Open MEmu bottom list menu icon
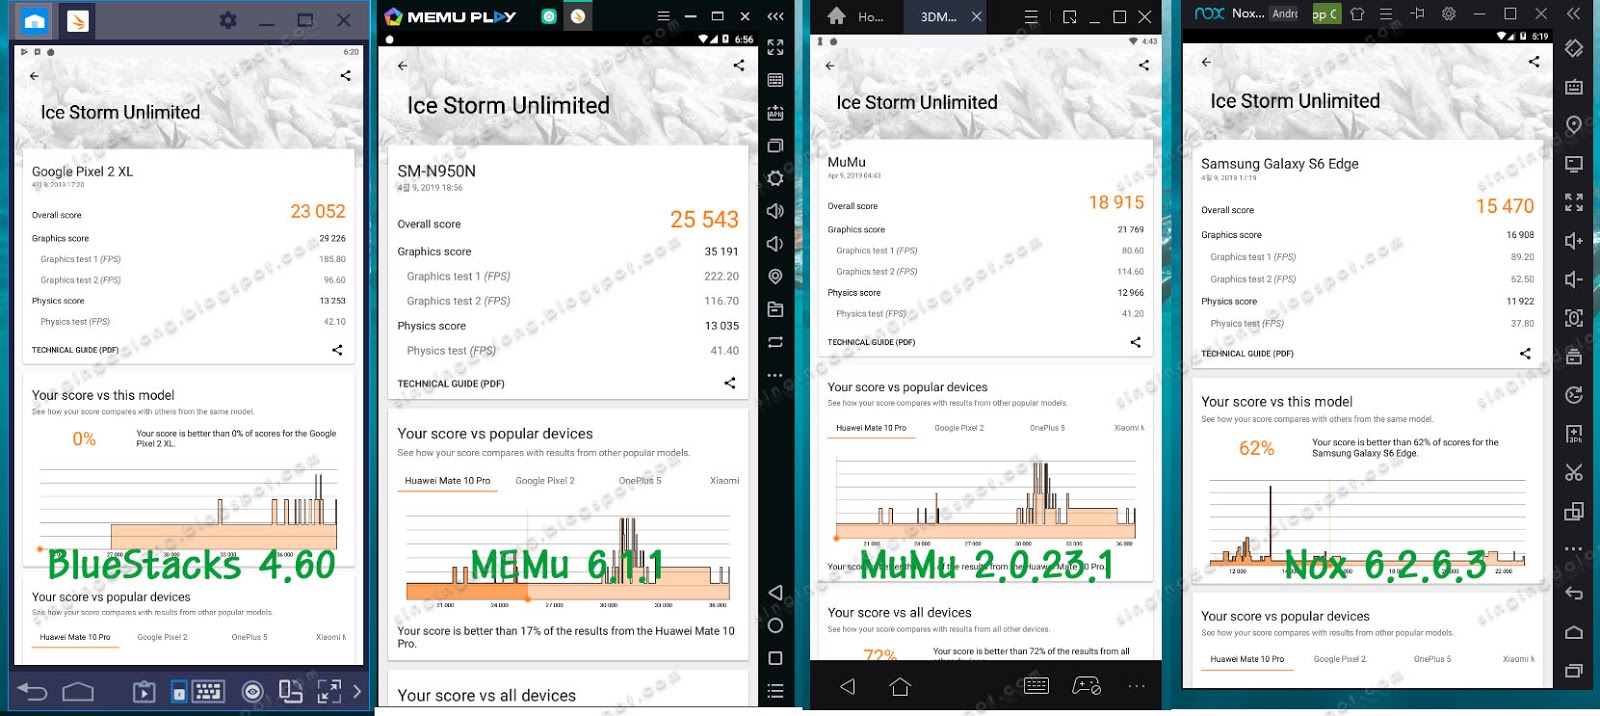This screenshot has width=1600, height=716. 775,691
